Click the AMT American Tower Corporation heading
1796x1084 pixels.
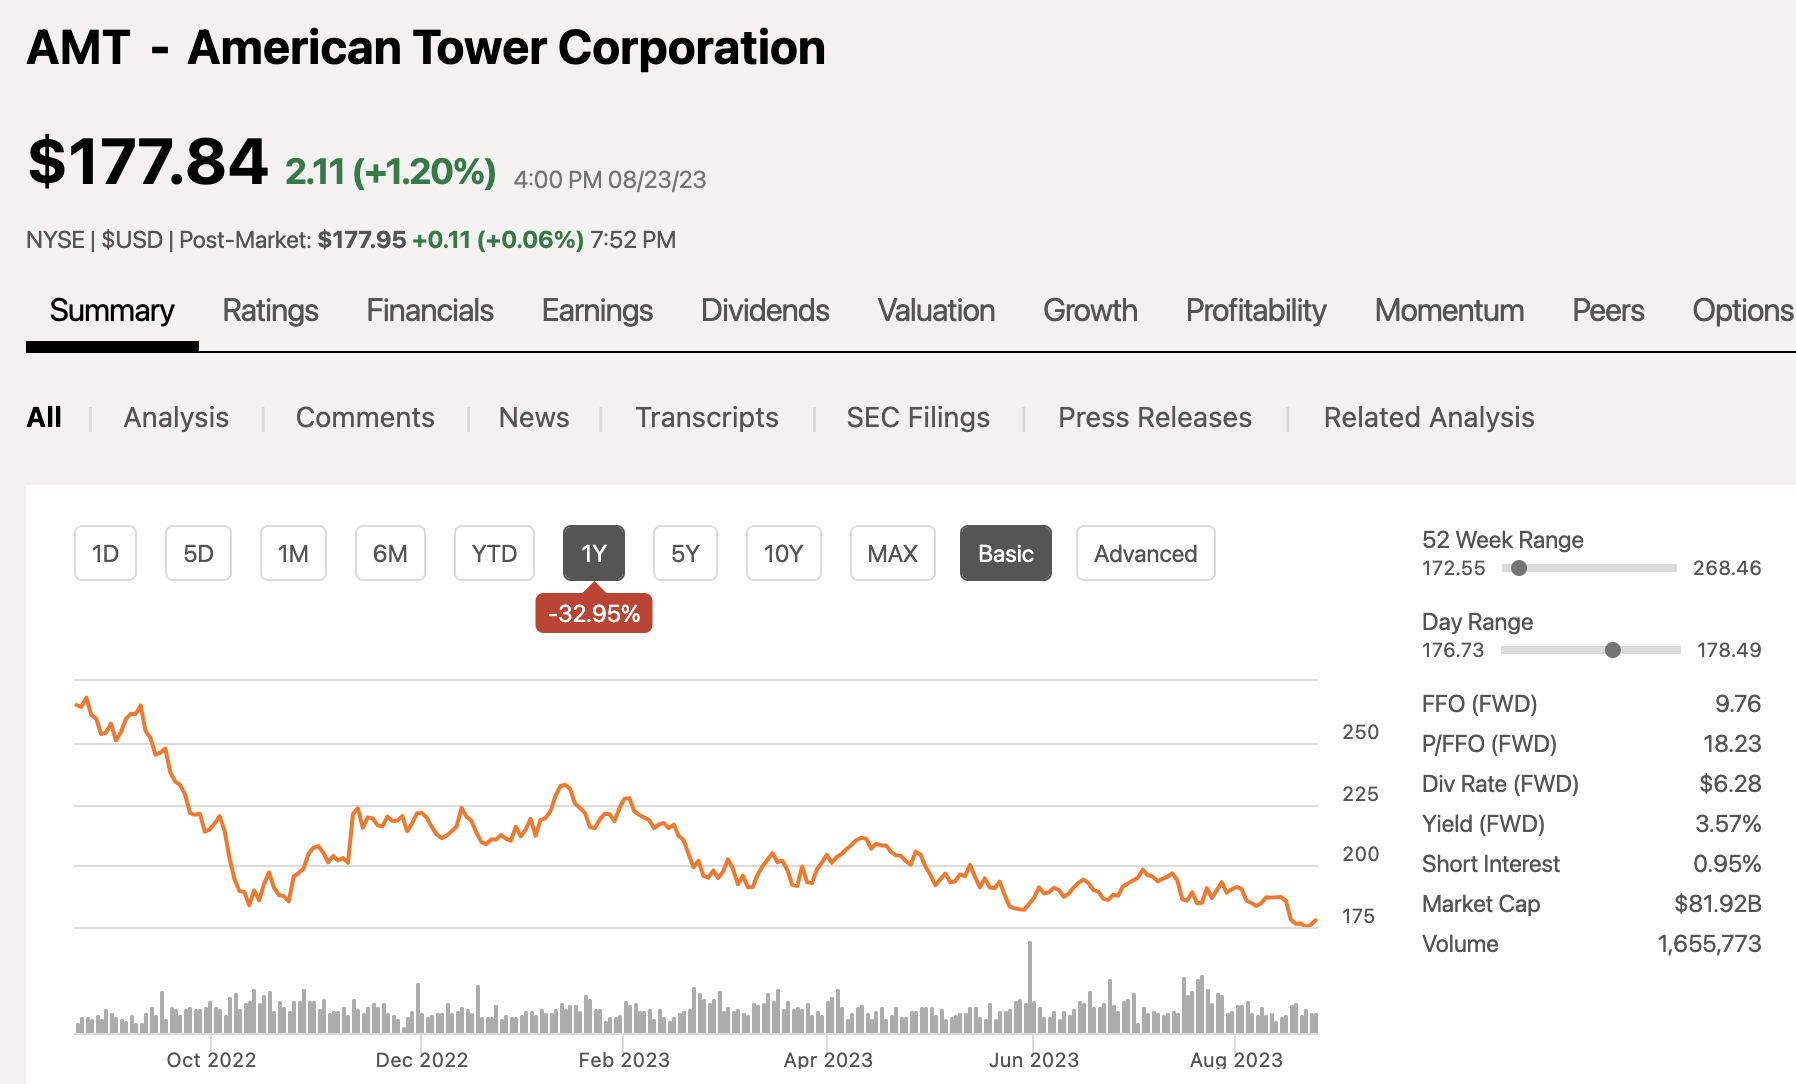pos(426,48)
